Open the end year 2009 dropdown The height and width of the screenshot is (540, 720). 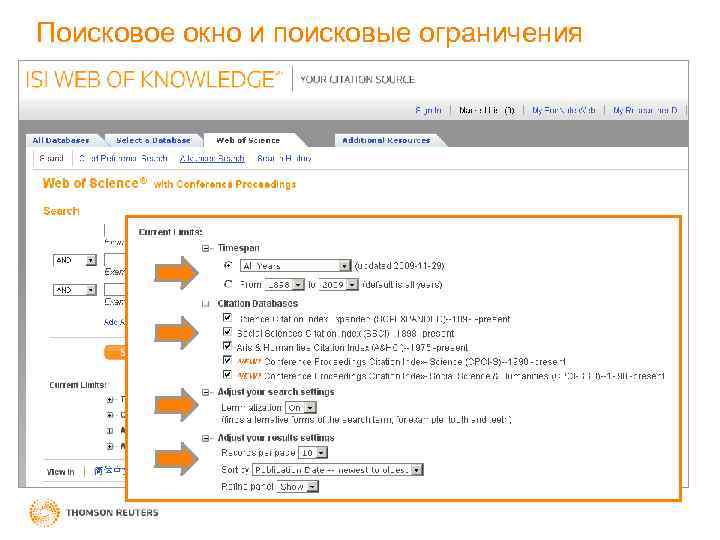pos(338,285)
